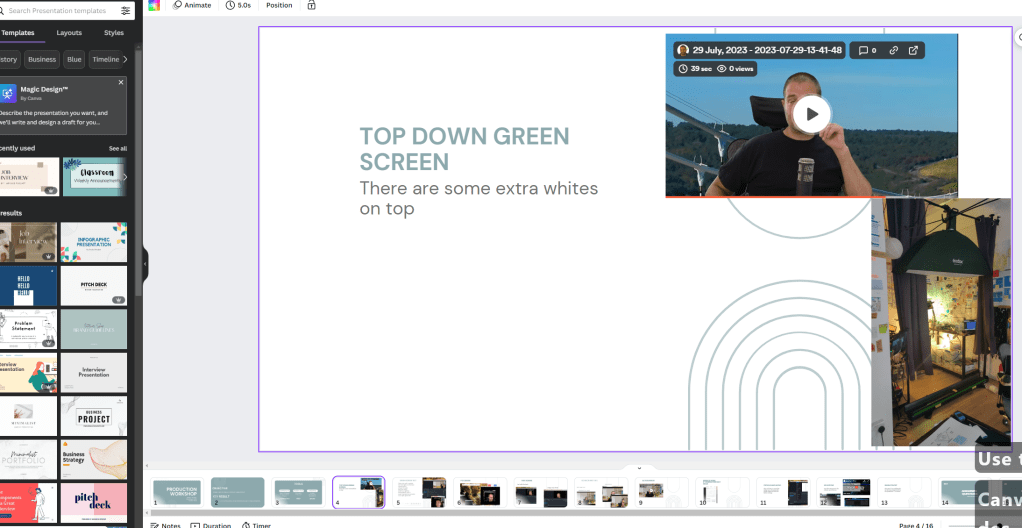Screen dimensions: 1022x528
Task: Select the extra whites on top text
Action: coord(479,198)
